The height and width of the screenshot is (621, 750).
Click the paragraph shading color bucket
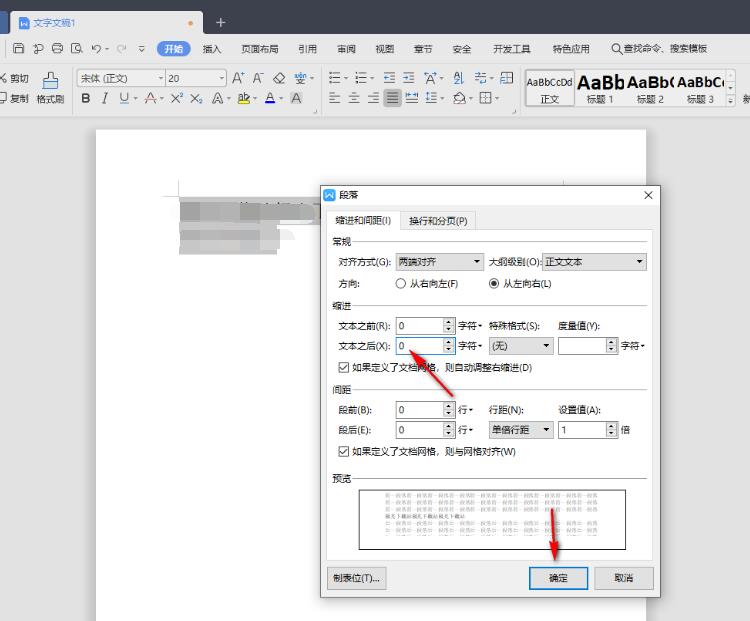click(x=459, y=98)
